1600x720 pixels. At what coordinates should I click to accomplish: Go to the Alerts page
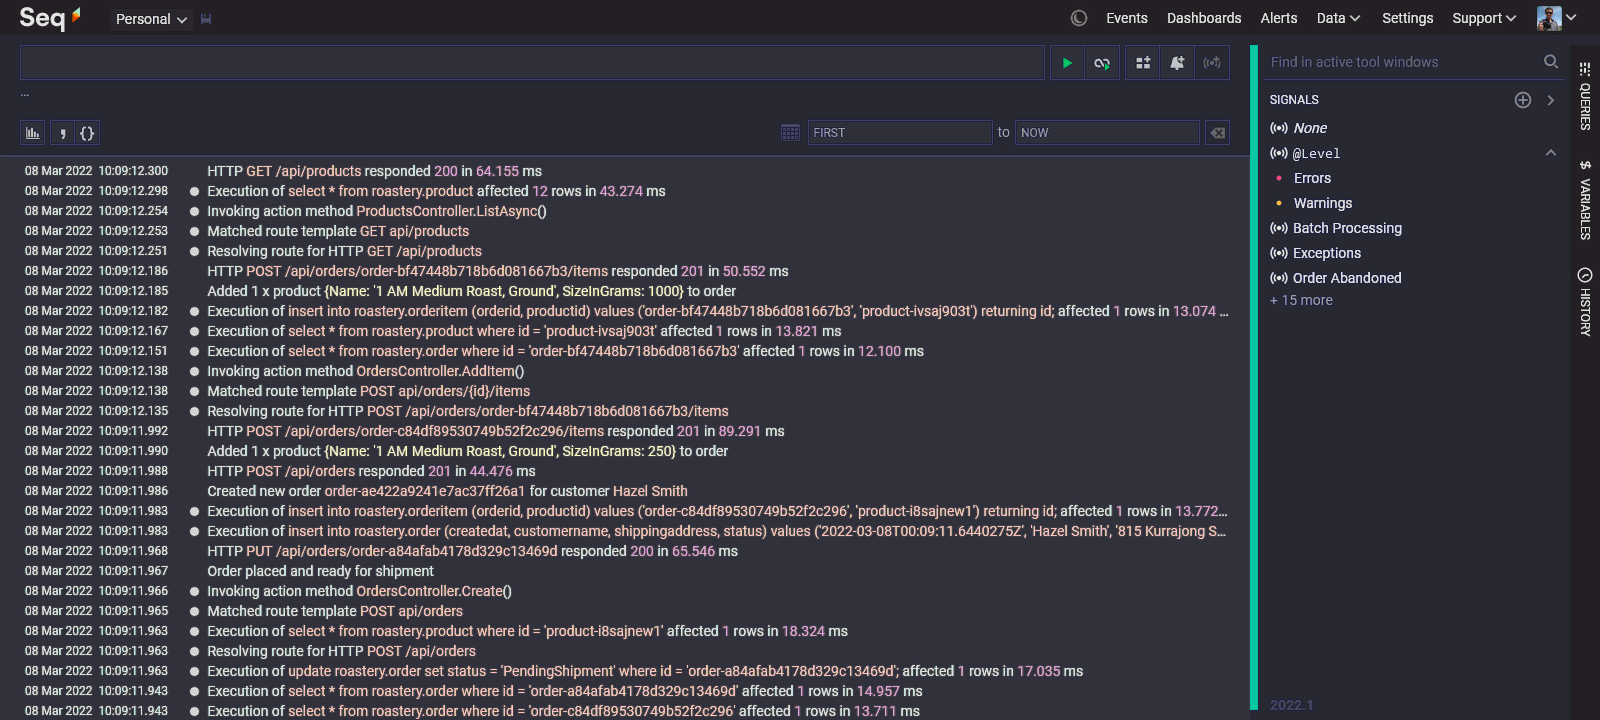coord(1279,18)
